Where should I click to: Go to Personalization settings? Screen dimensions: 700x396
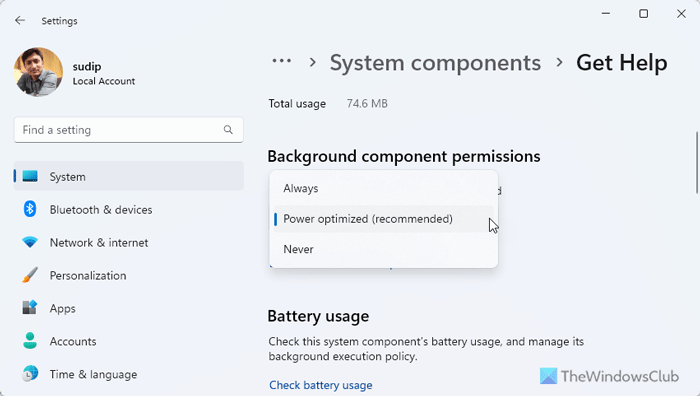click(129, 275)
